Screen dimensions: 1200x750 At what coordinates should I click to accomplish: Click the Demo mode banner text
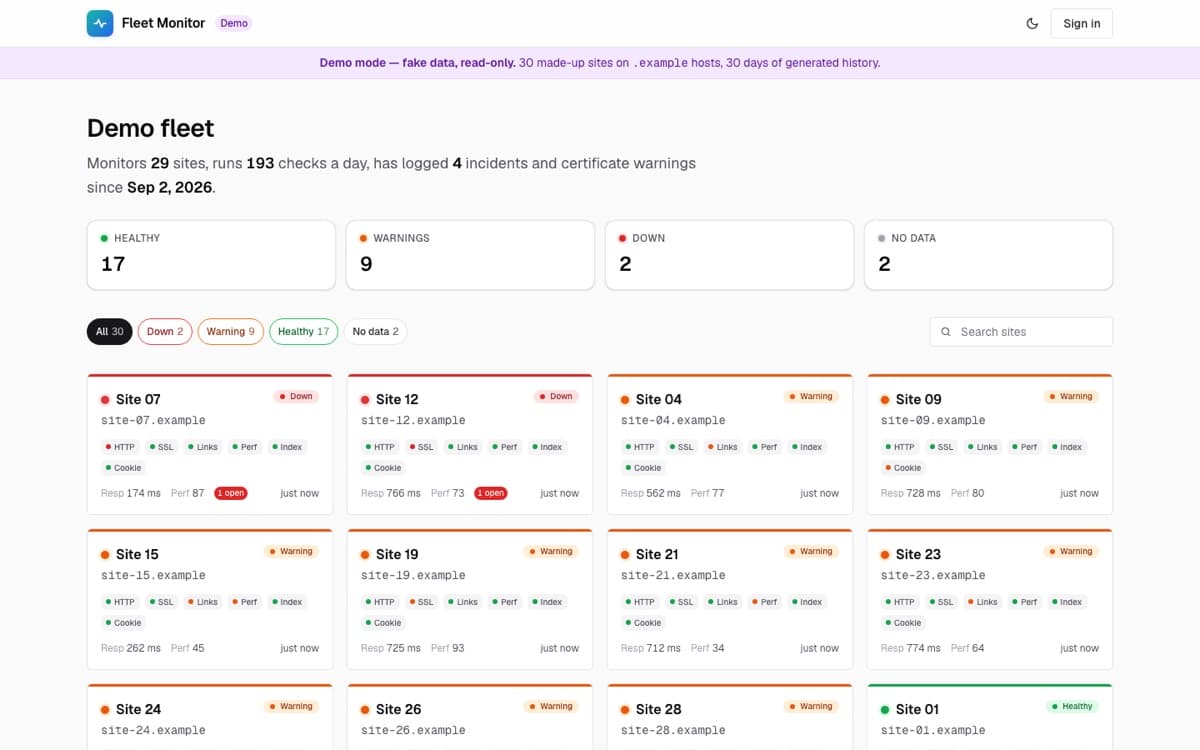click(x=600, y=62)
